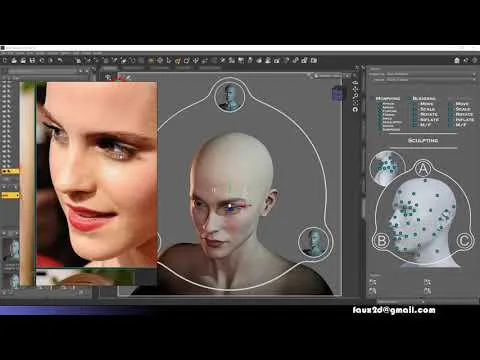Viewport: 480px width, 360px height.
Task: Click the zoomed face-points circle preview
Action: tap(387, 168)
